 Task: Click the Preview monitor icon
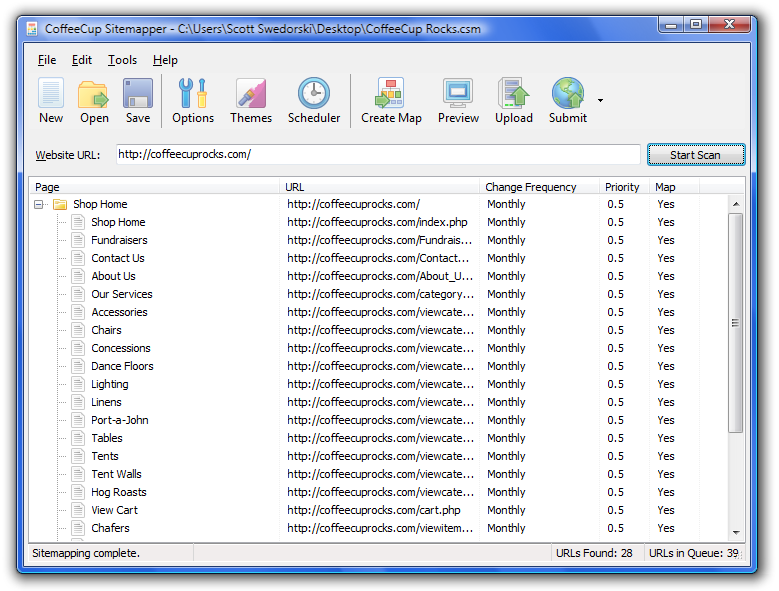point(458,93)
